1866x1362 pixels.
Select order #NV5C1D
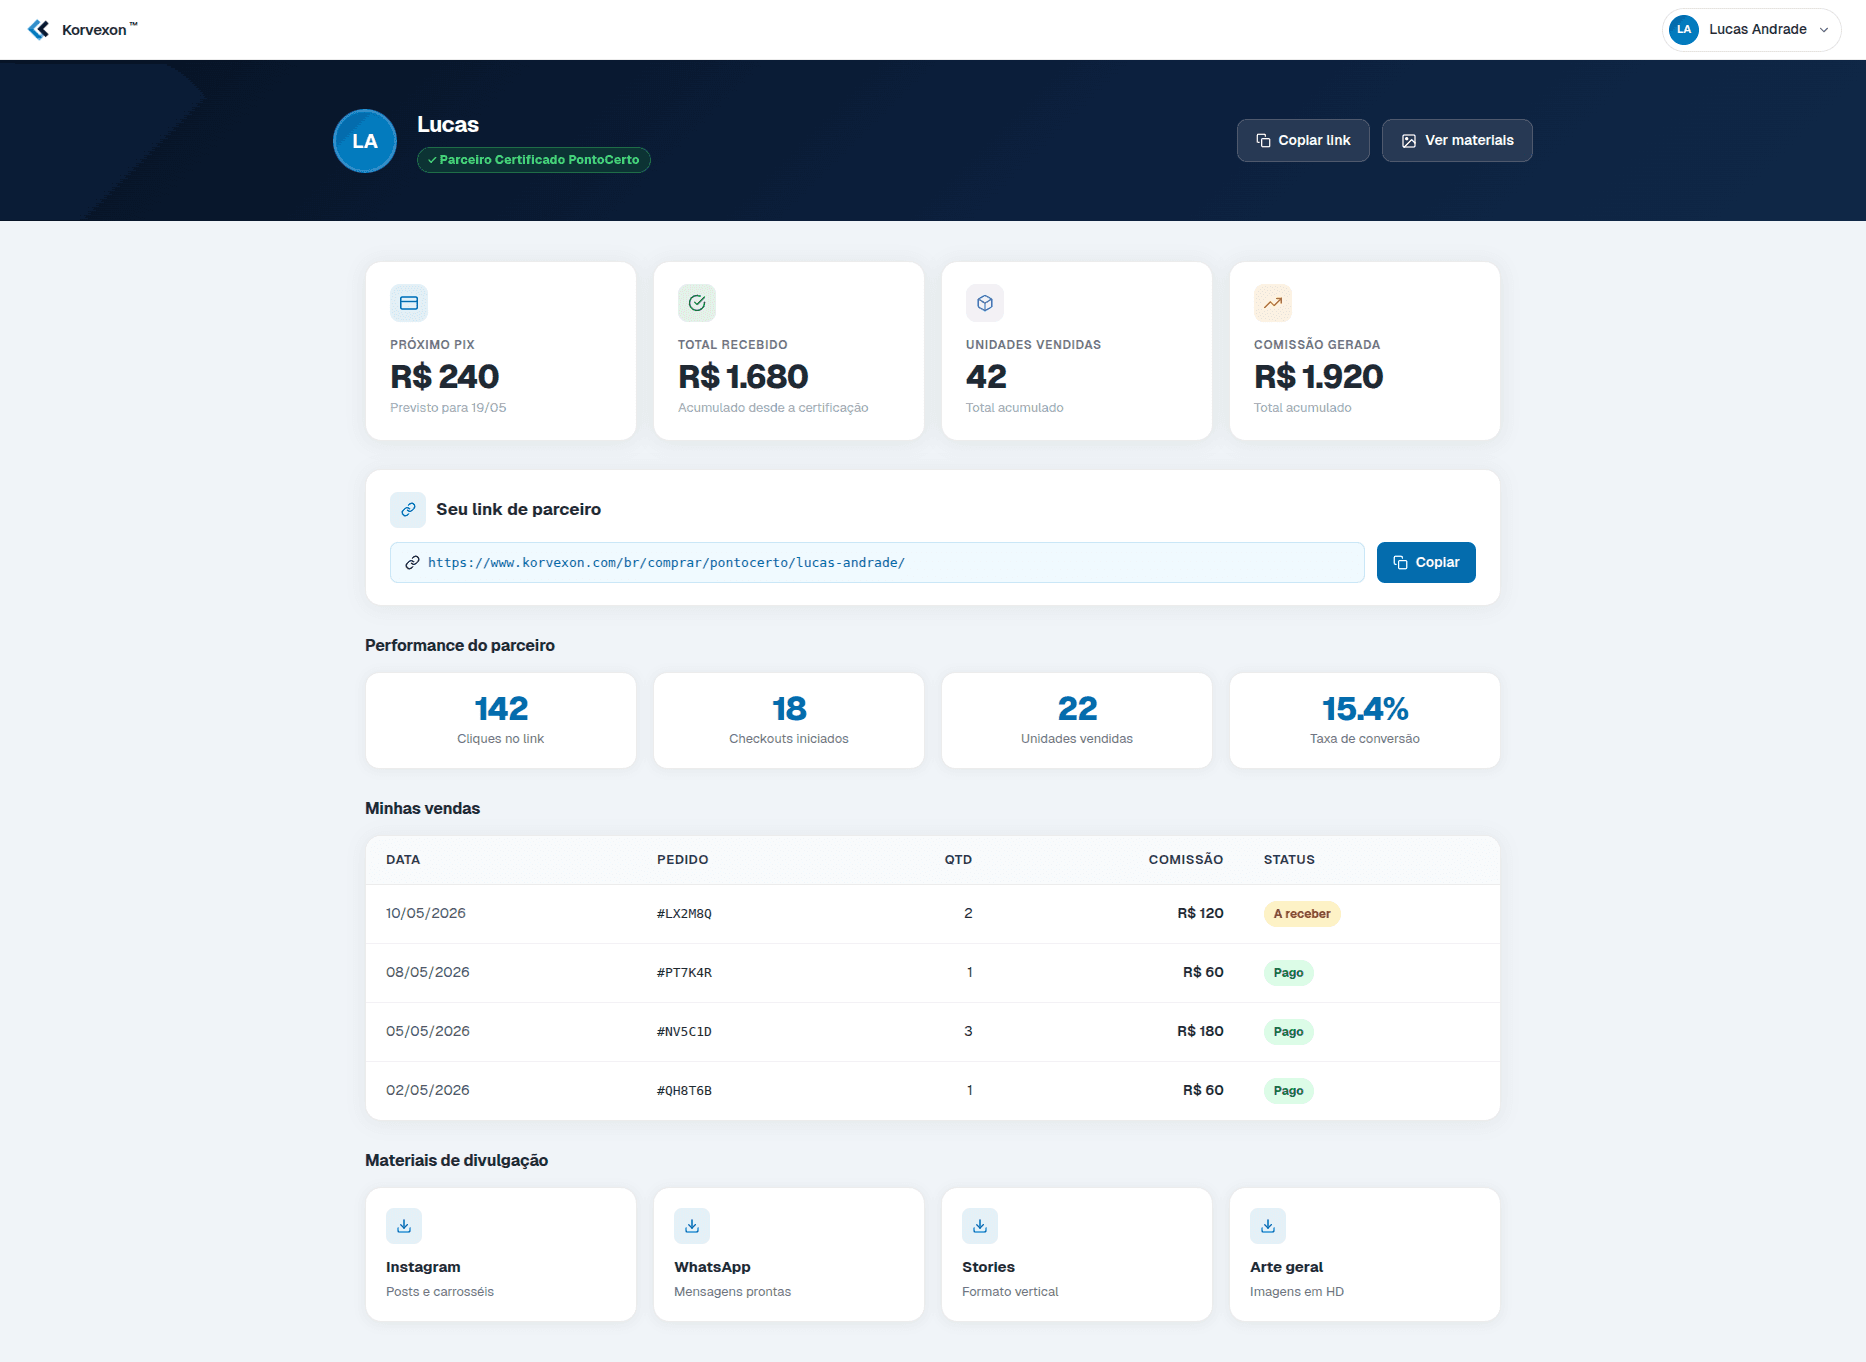[684, 1031]
